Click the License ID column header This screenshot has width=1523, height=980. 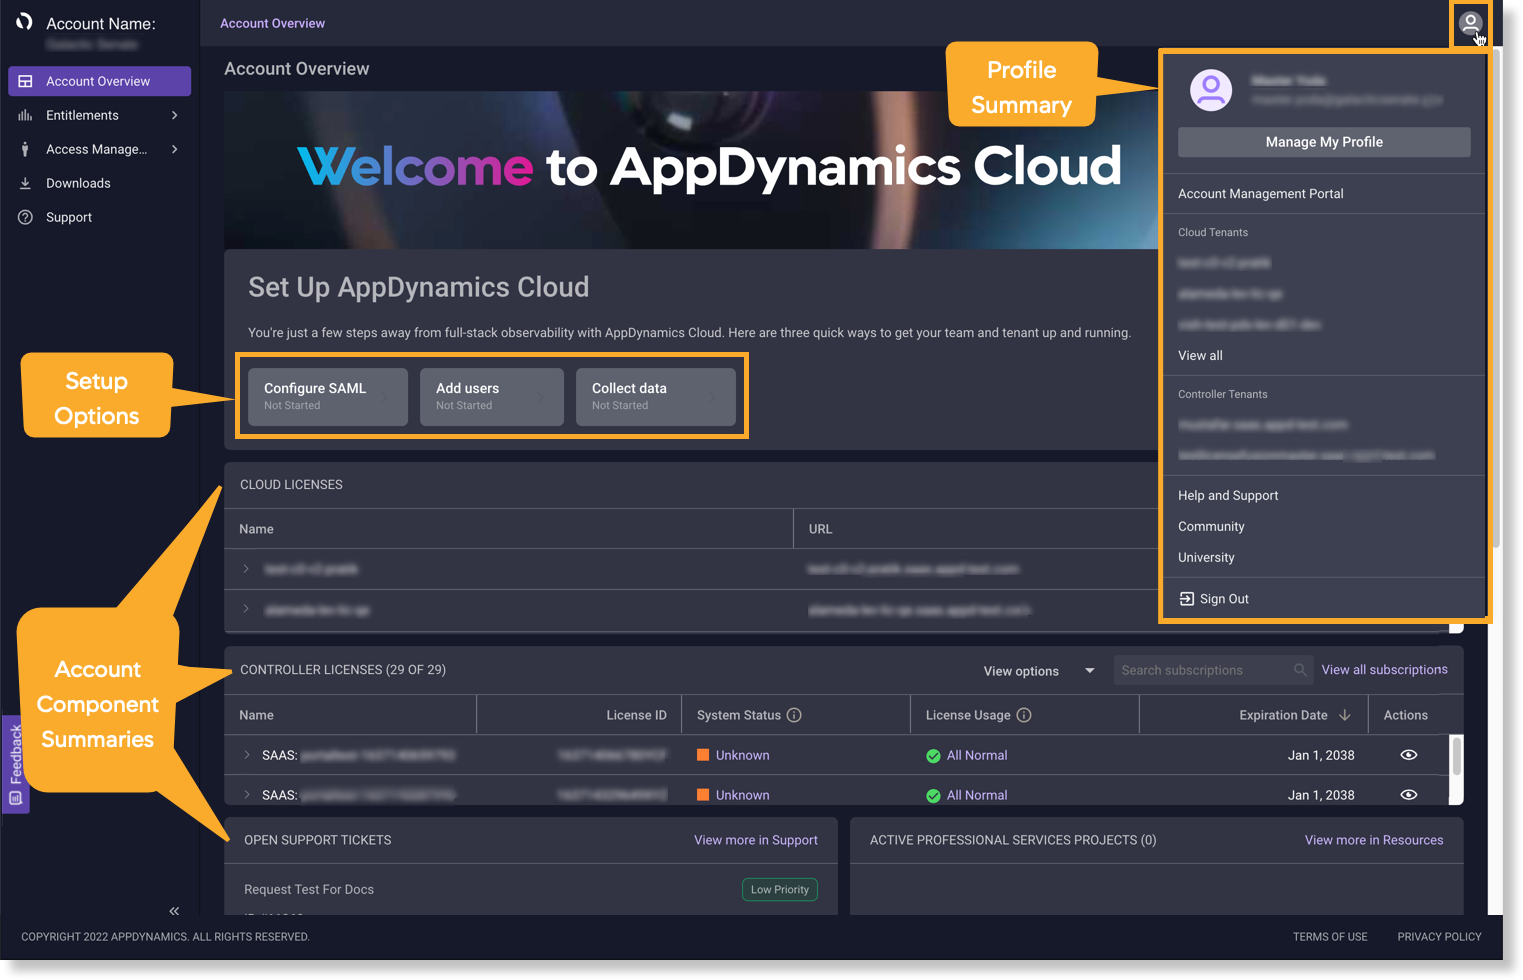636,715
